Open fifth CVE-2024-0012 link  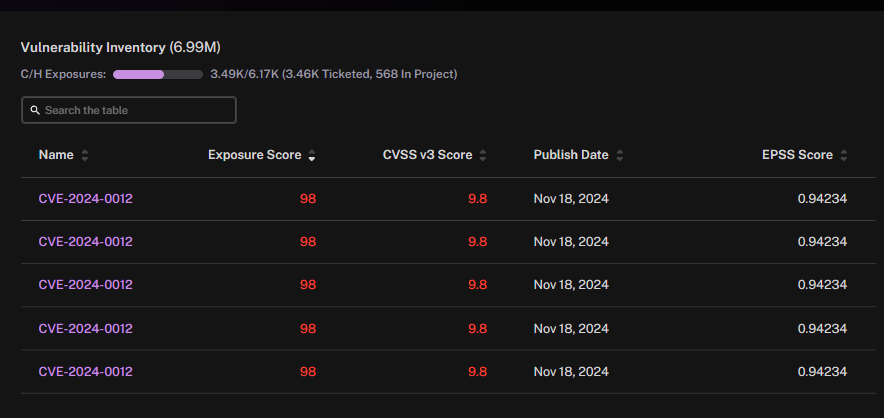point(86,372)
